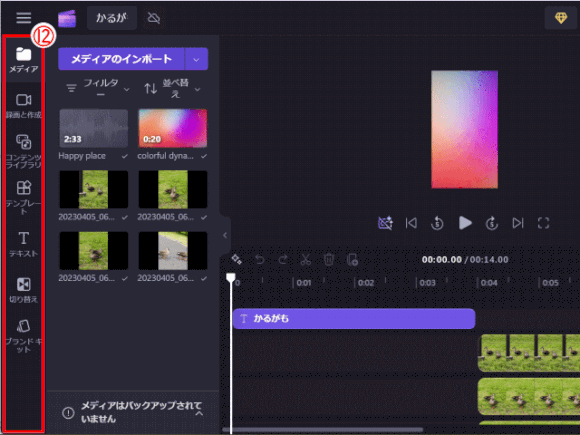Screen dimensions: 580x435
Task: Expand メディアはバックアップされていません notice
Action: (x=199, y=413)
